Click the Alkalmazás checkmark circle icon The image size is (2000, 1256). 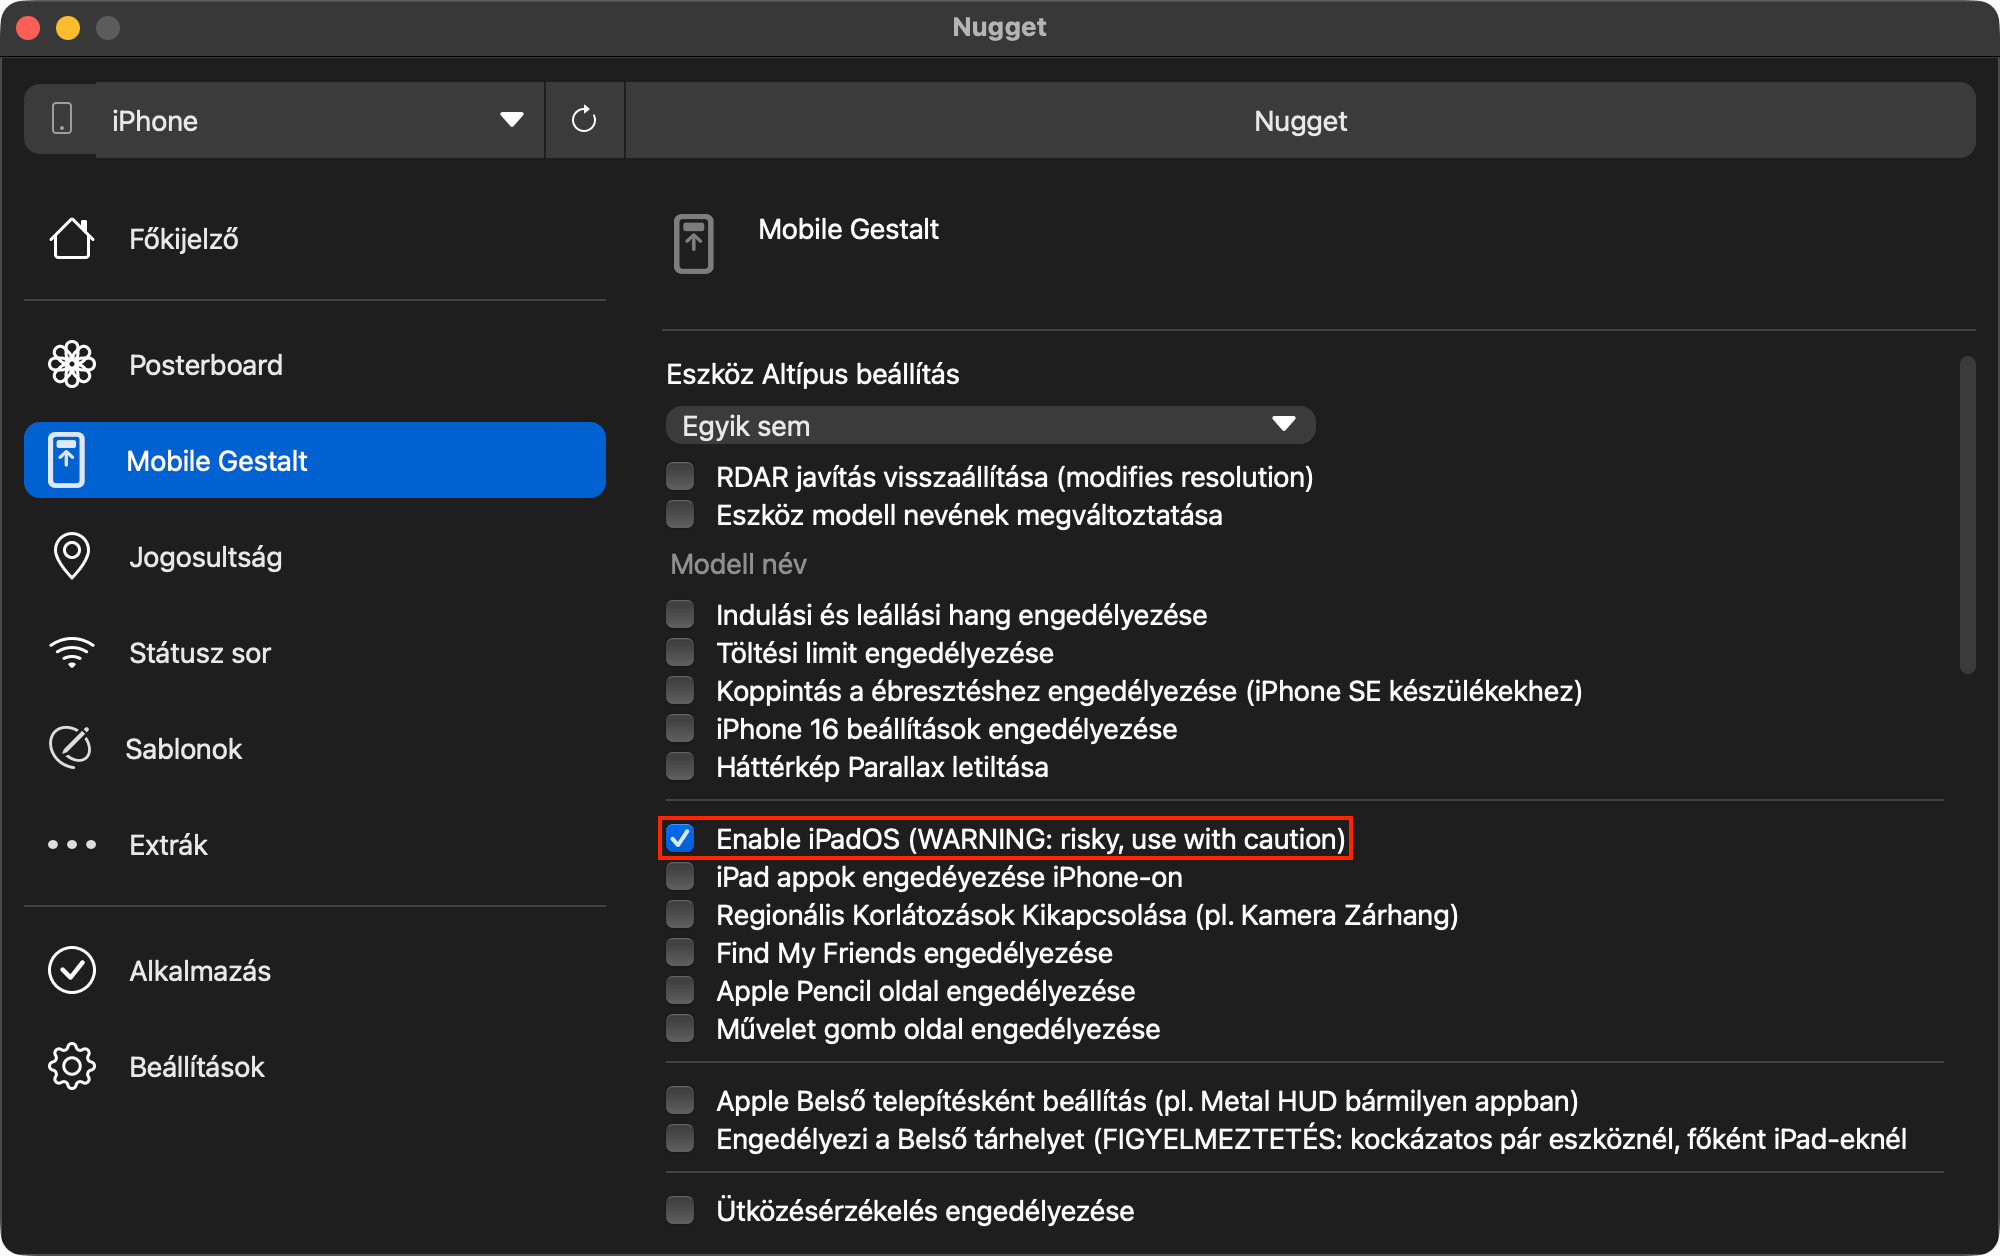[72, 970]
